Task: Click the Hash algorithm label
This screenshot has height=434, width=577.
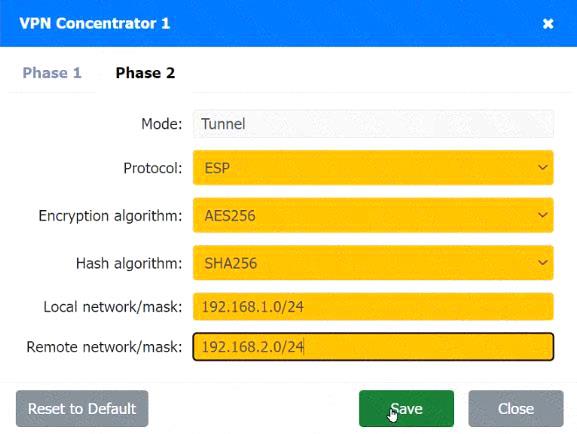Action: click(x=129, y=264)
